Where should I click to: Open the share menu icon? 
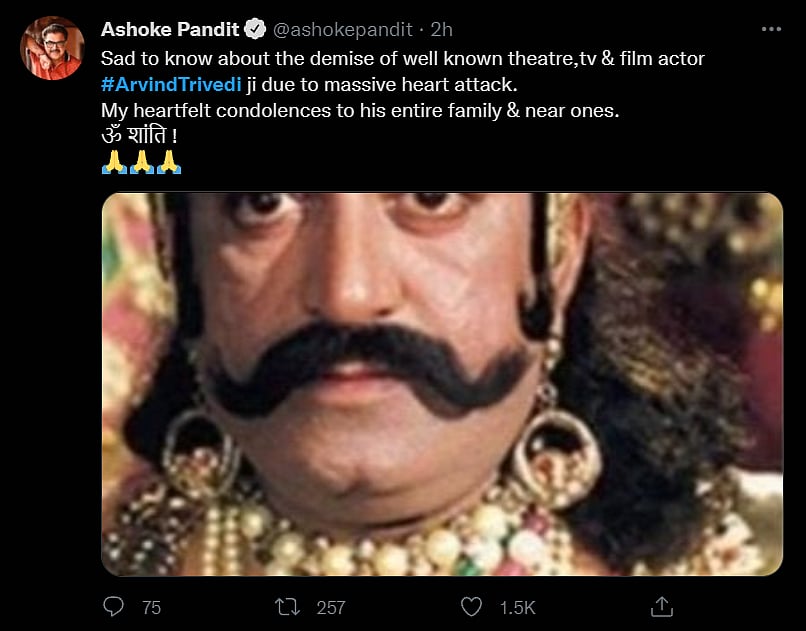pyautogui.click(x=660, y=606)
